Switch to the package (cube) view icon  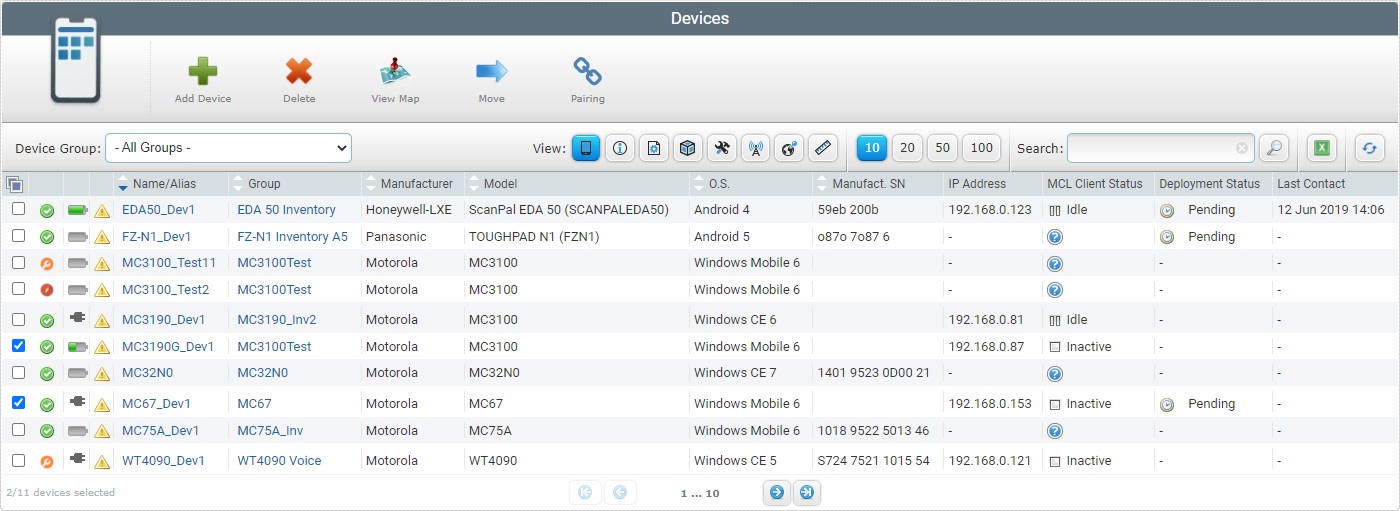click(688, 148)
